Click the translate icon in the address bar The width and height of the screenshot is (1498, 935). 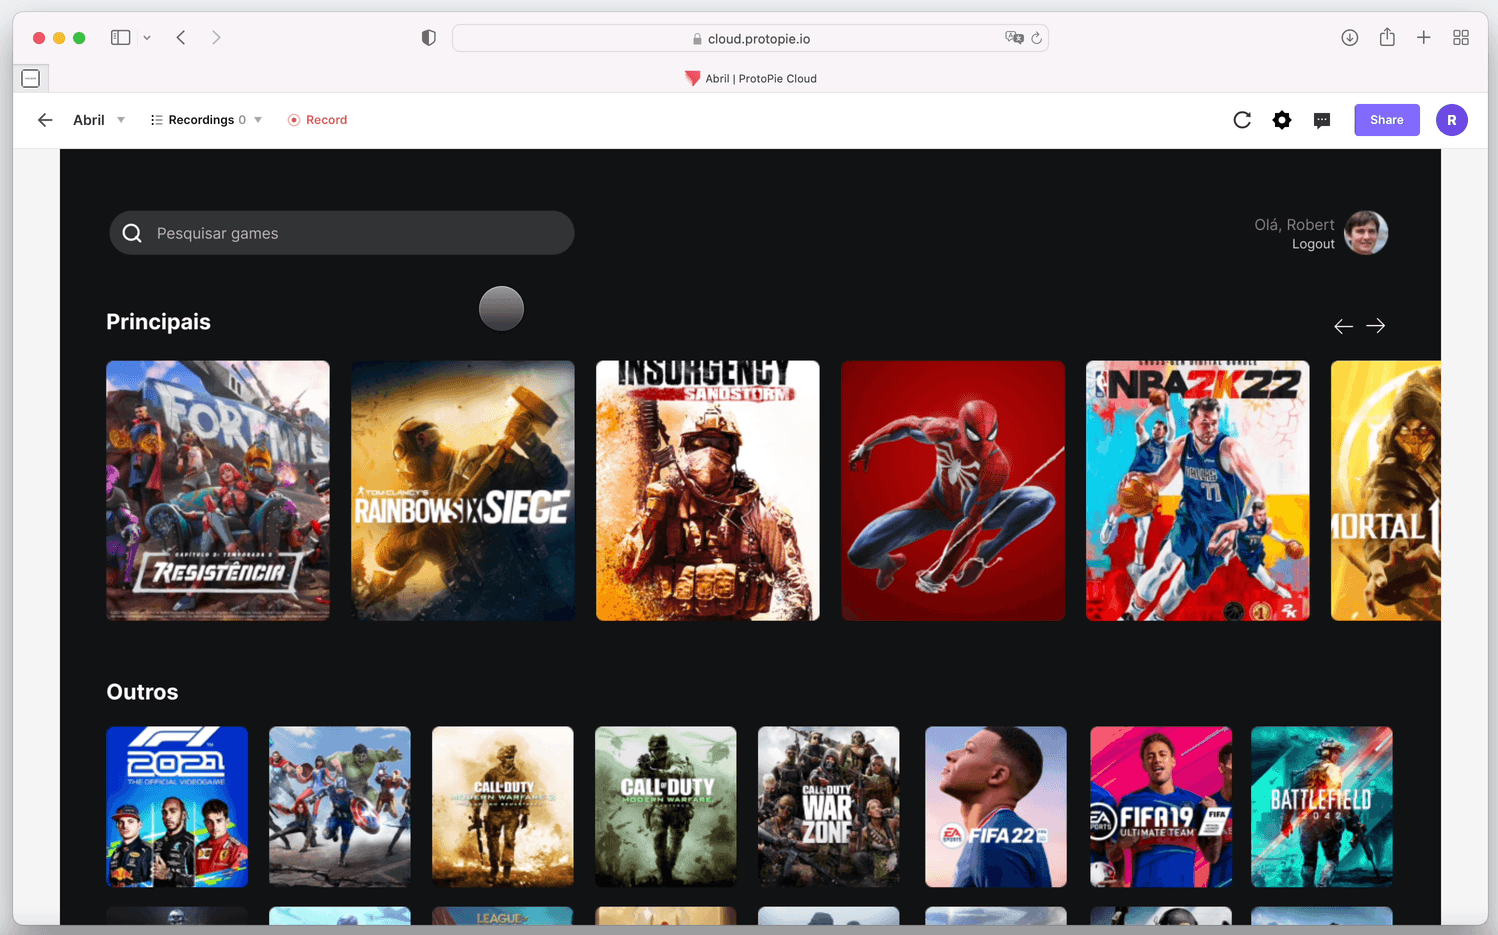click(x=1014, y=38)
